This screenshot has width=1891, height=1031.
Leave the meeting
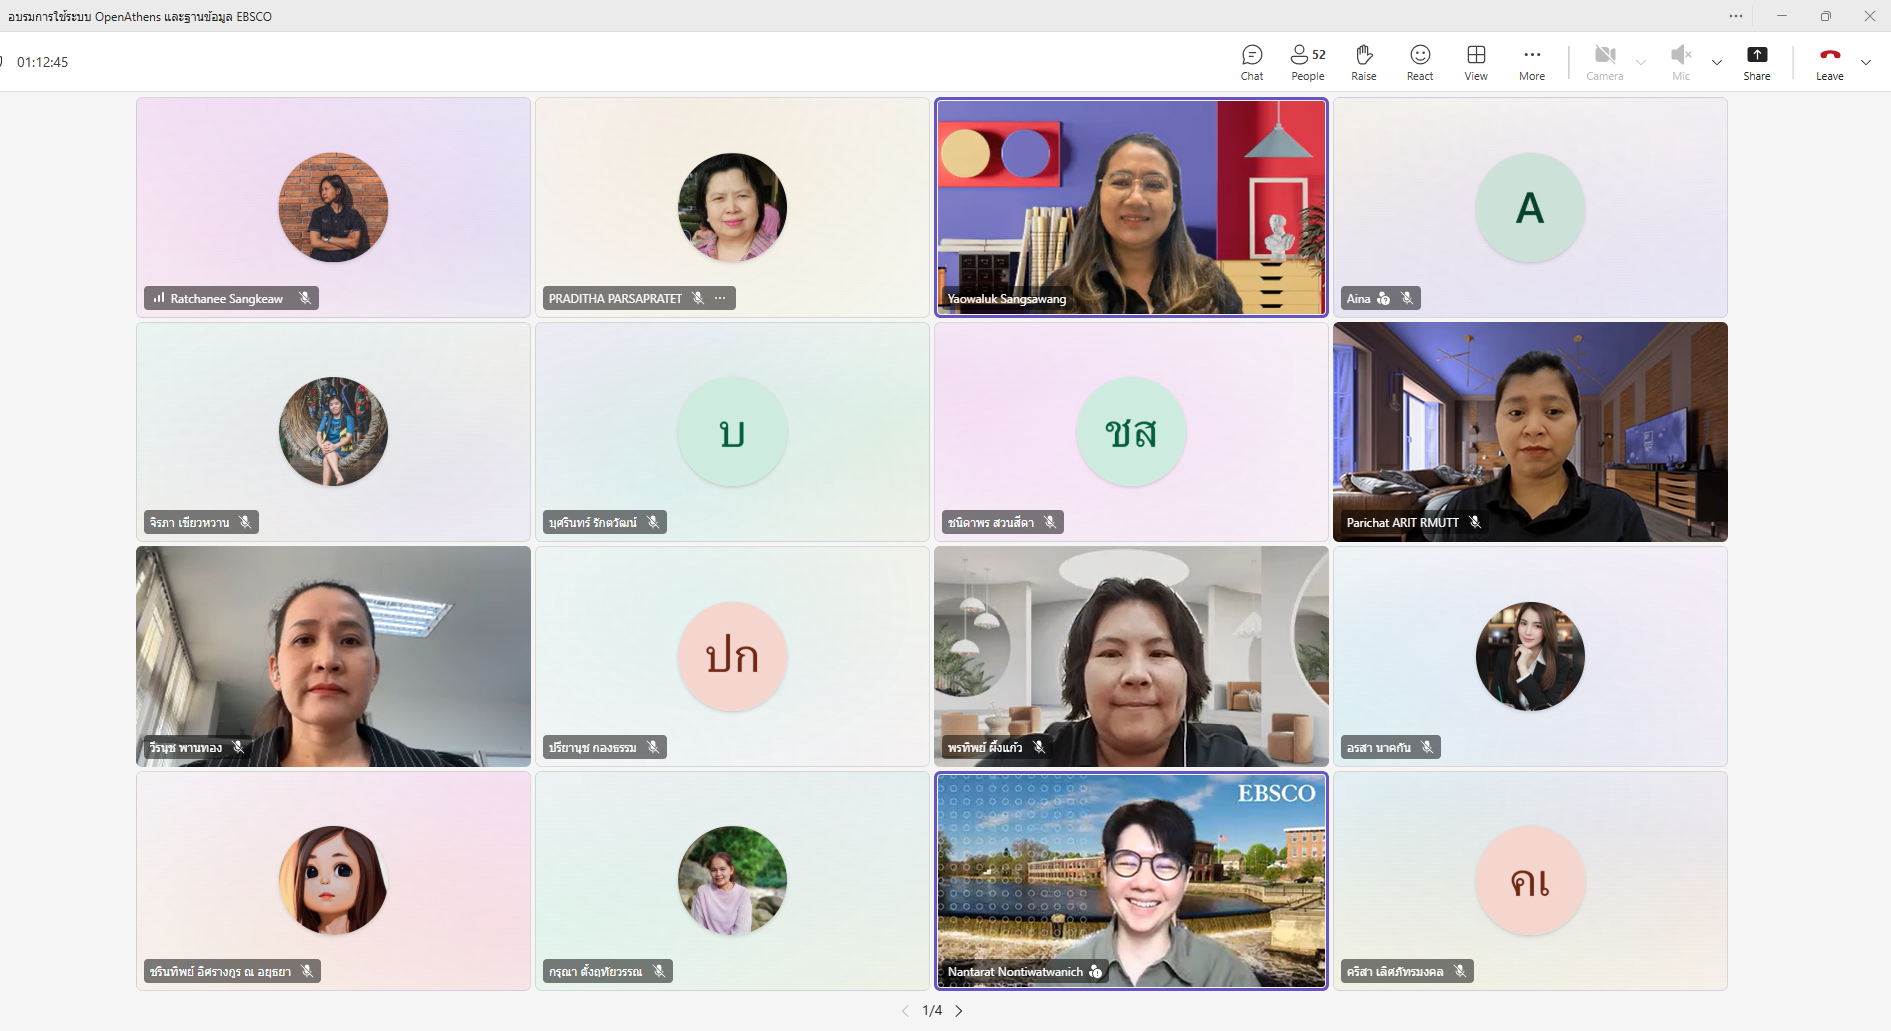pos(1830,62)
